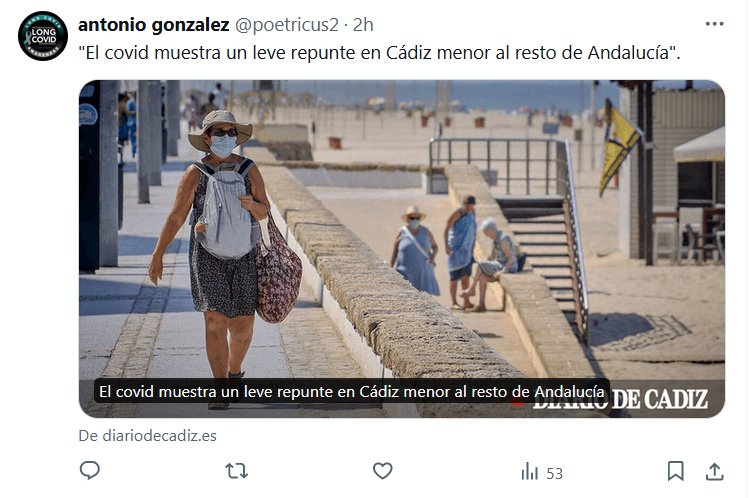Click the yellow flag in the article photo

(619, 146)
